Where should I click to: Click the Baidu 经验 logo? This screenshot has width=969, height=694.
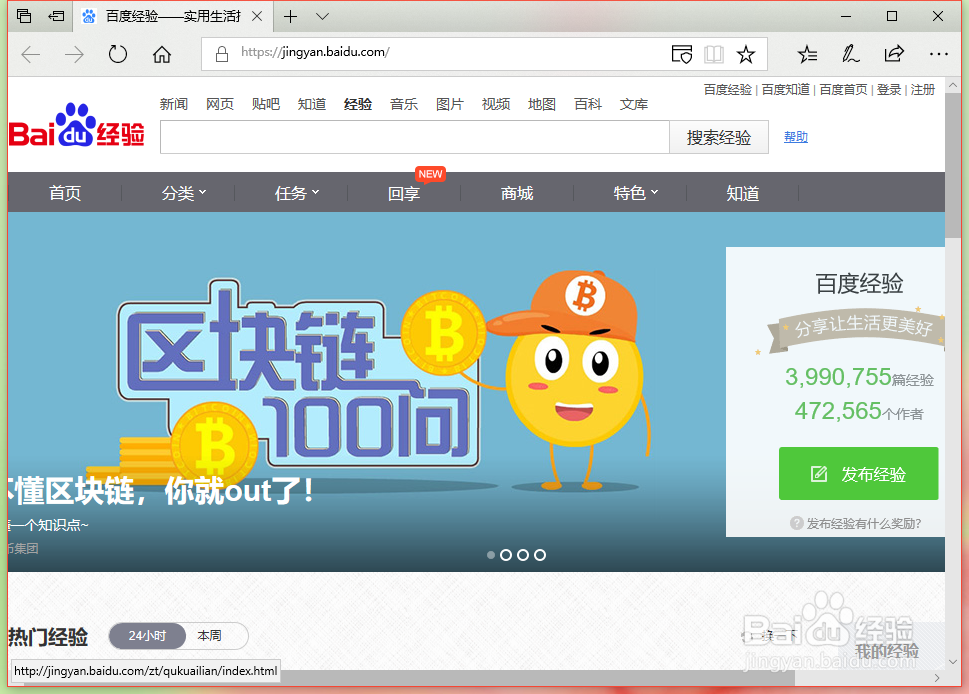coord(76,125)
